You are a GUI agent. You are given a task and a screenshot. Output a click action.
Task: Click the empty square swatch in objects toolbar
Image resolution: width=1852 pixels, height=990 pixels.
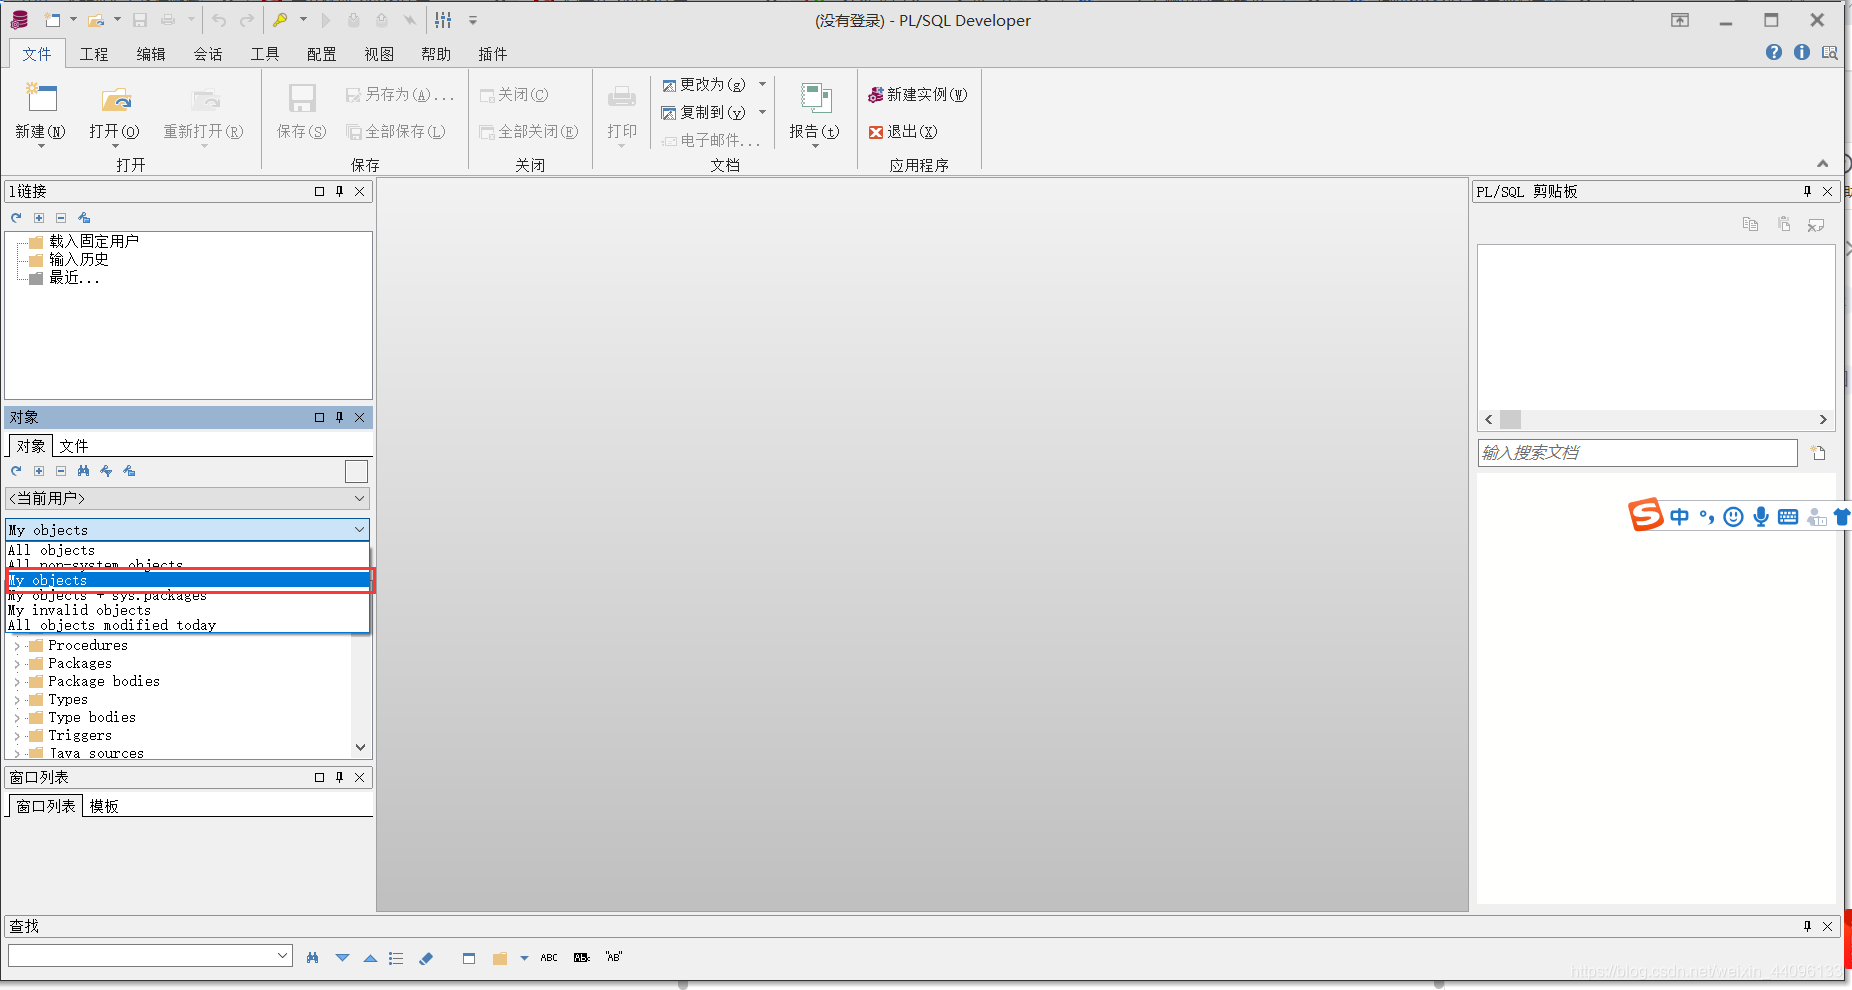click(356, 471)
